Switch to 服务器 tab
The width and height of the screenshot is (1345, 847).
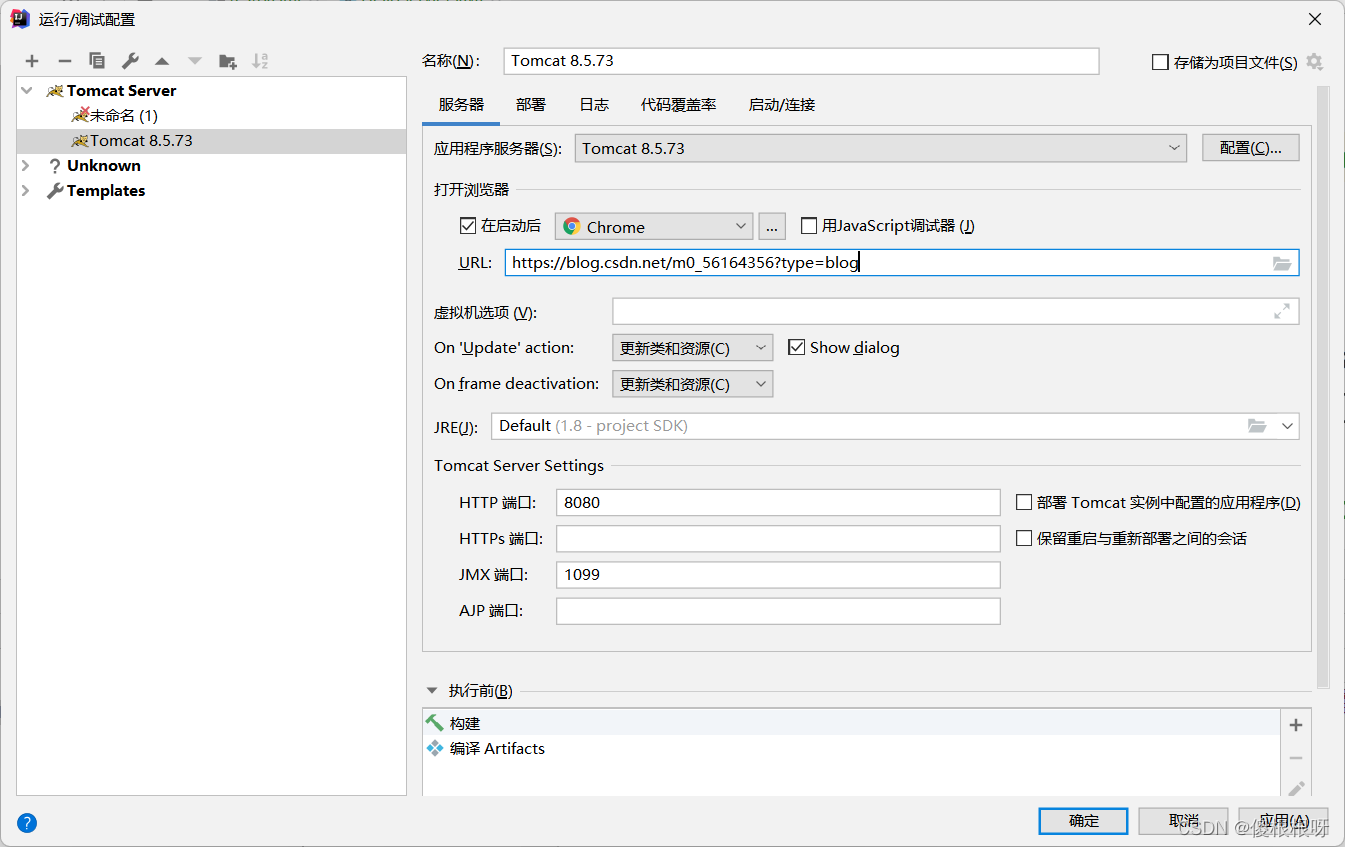(461, 104)
